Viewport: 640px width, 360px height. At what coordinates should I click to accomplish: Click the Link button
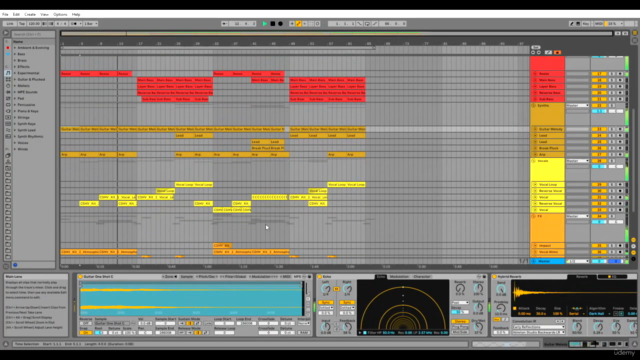[10, 24]
